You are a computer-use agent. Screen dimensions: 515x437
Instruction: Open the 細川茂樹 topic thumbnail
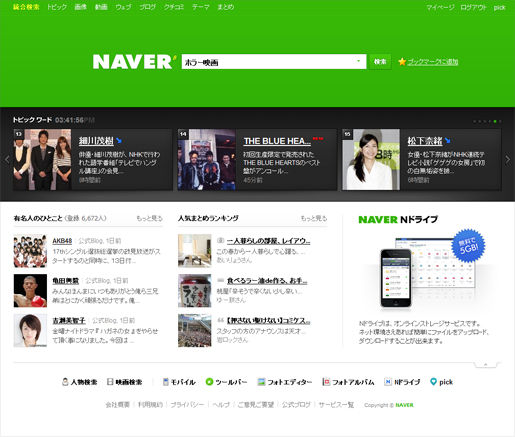(x=42, y=160)
